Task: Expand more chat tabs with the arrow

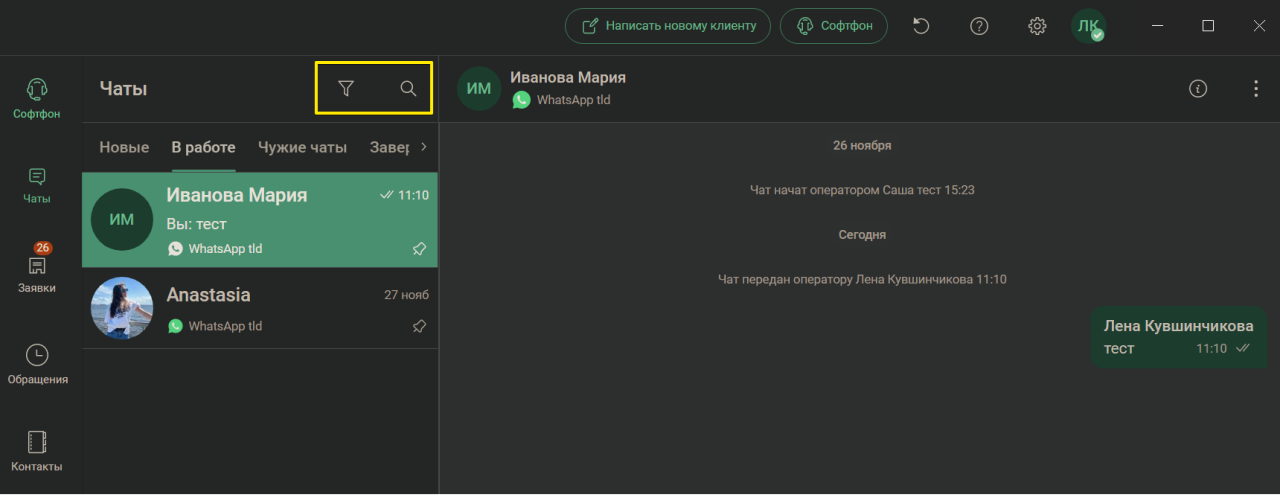Action: click(424, 147)
